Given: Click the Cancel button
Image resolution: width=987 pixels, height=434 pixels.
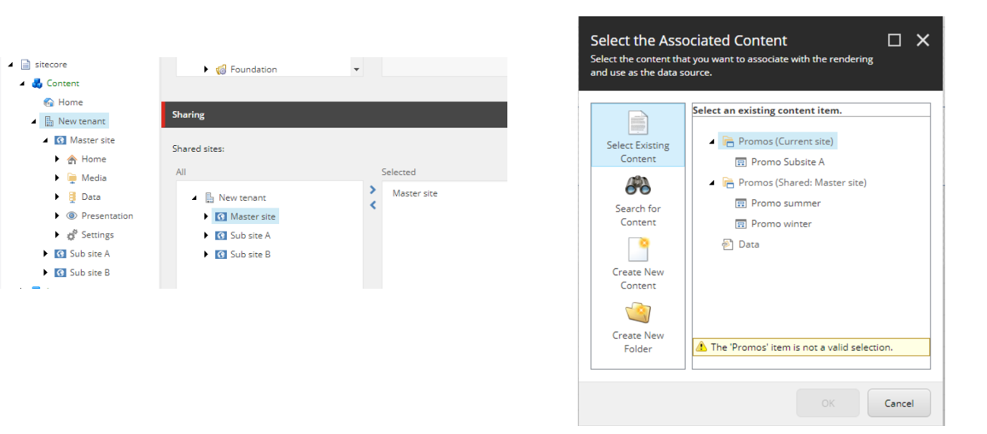Looking at the screenshot, I should pyautogui.click(x=899, y=403).
